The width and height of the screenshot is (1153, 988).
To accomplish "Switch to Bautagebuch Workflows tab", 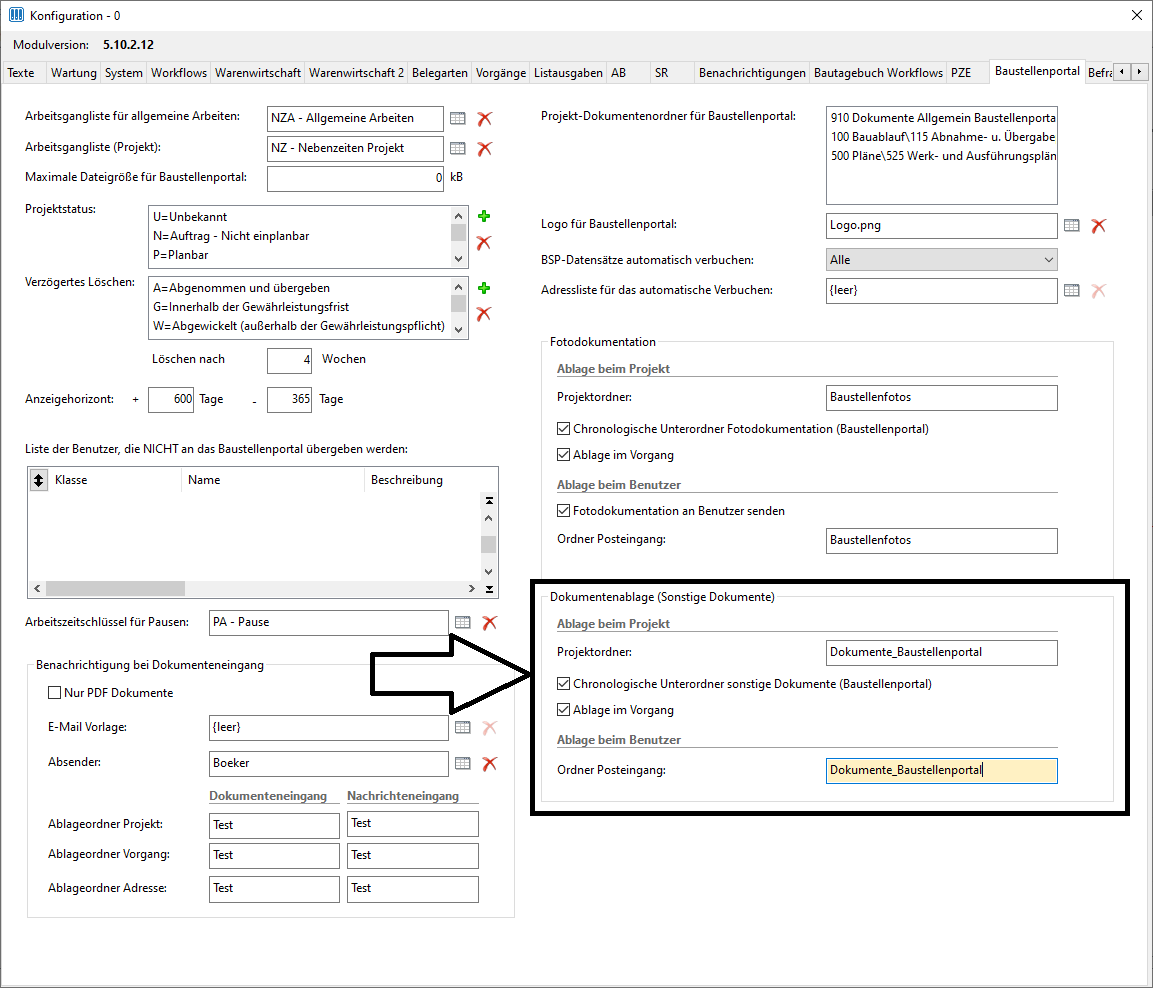I will pos(878,73).
